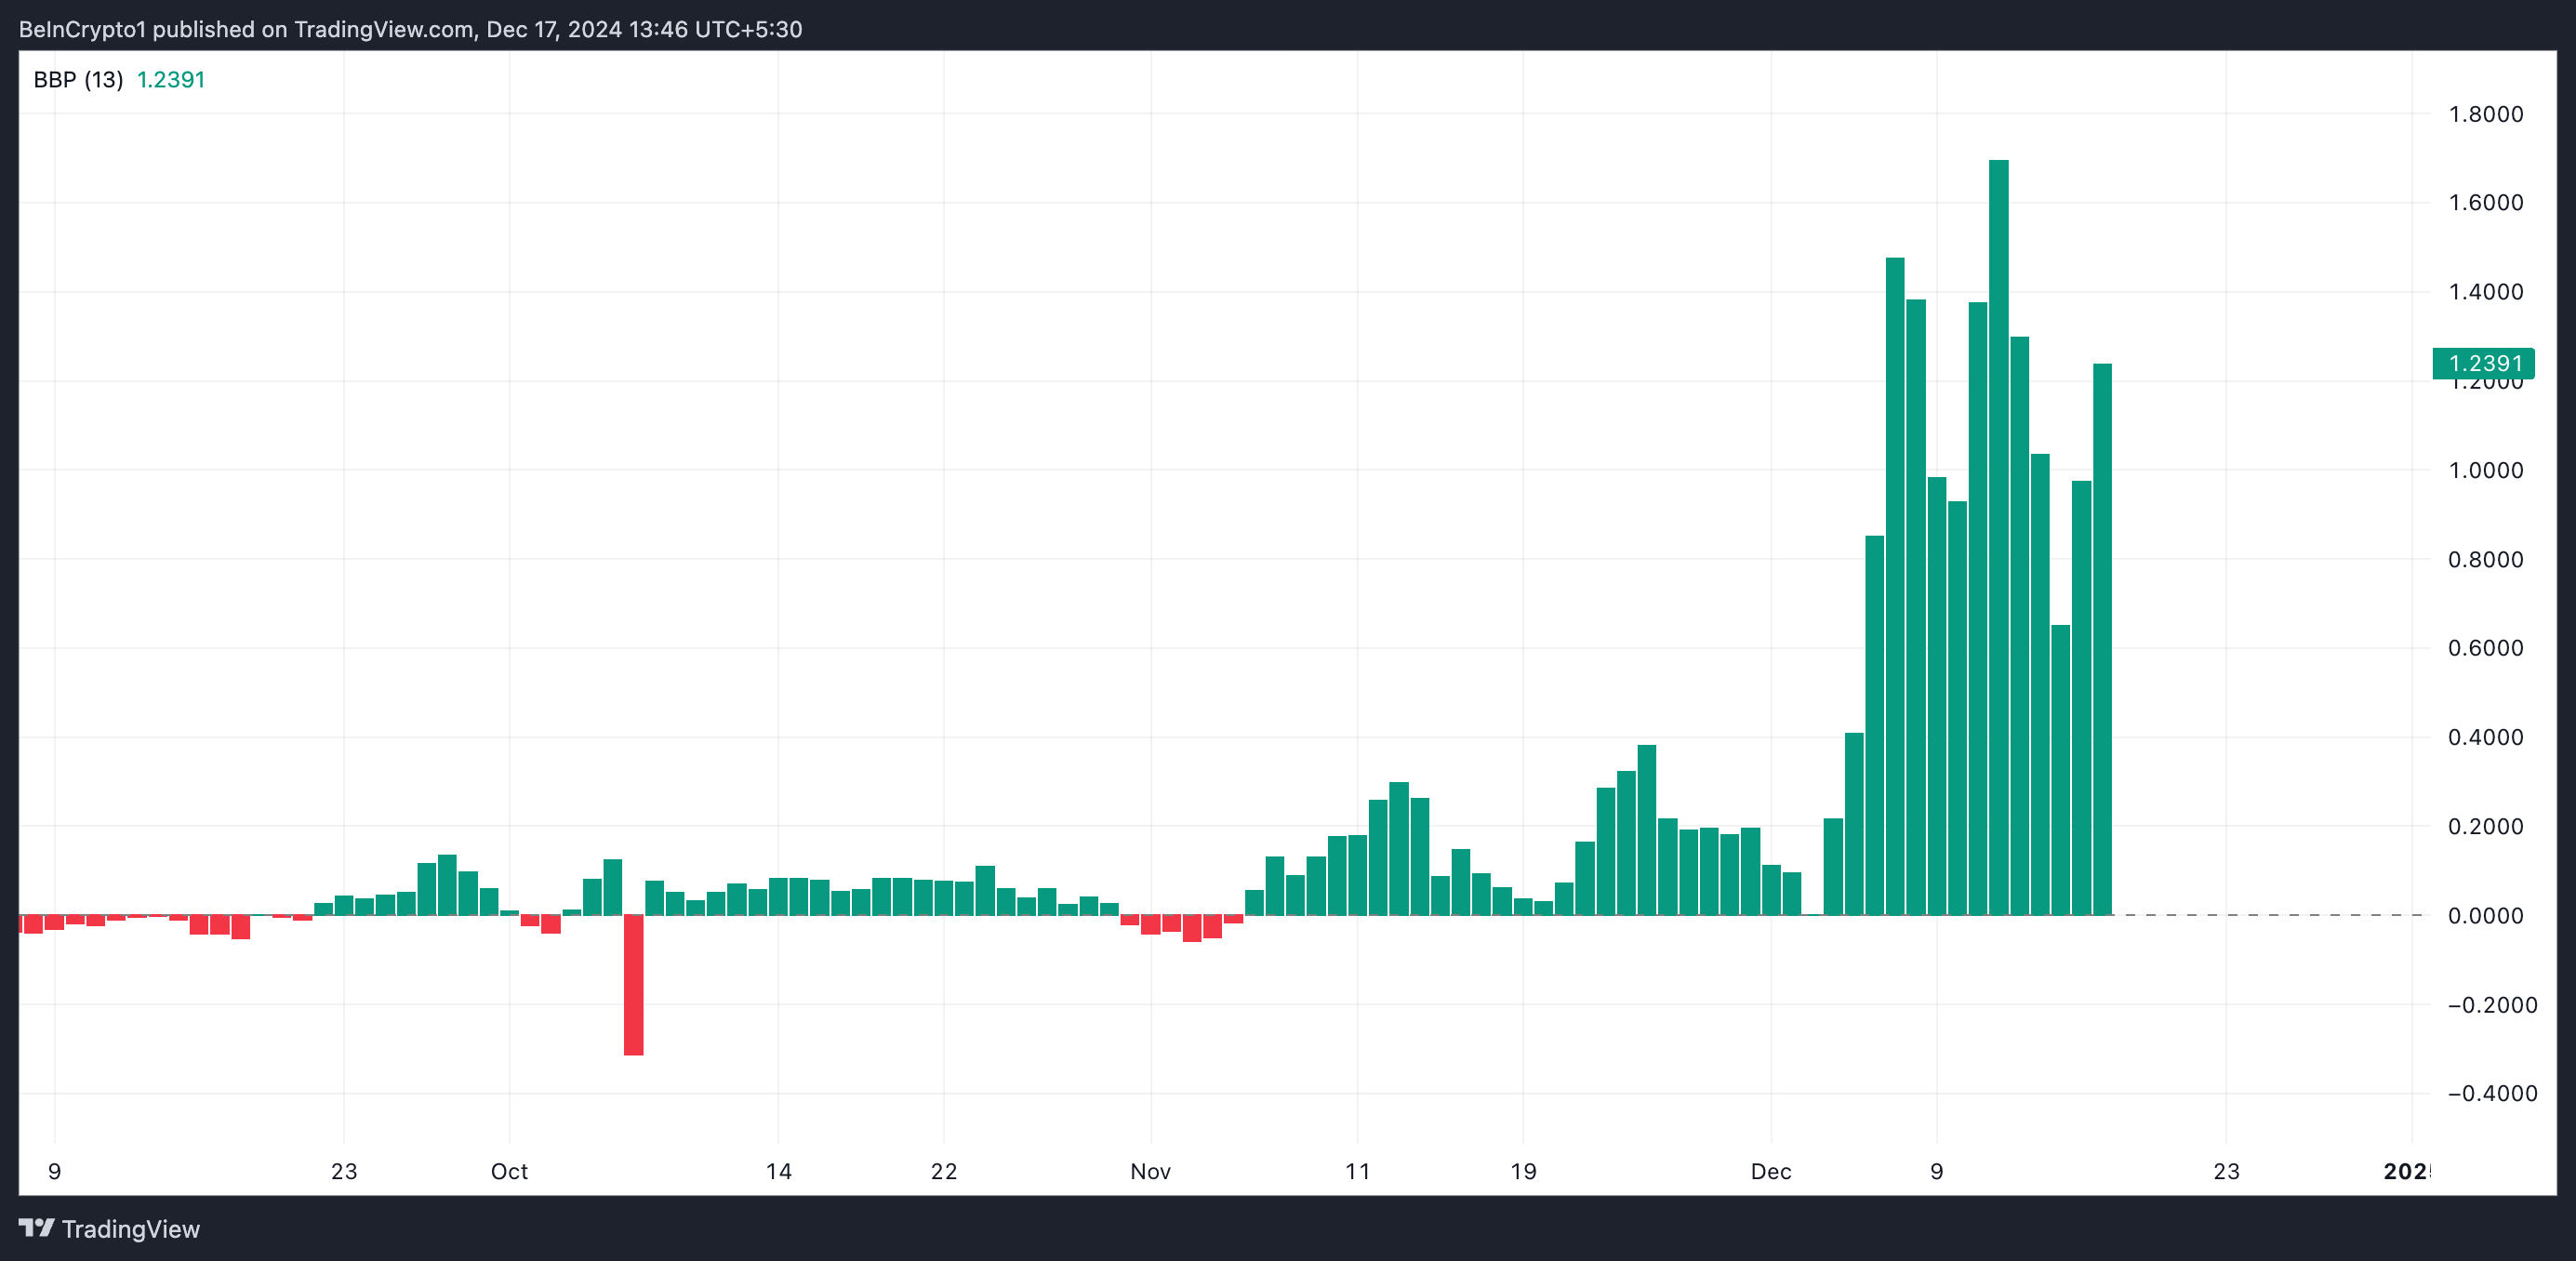Click the BBP (13) indicator label
2576x1261 pixels.
point(78,80)
